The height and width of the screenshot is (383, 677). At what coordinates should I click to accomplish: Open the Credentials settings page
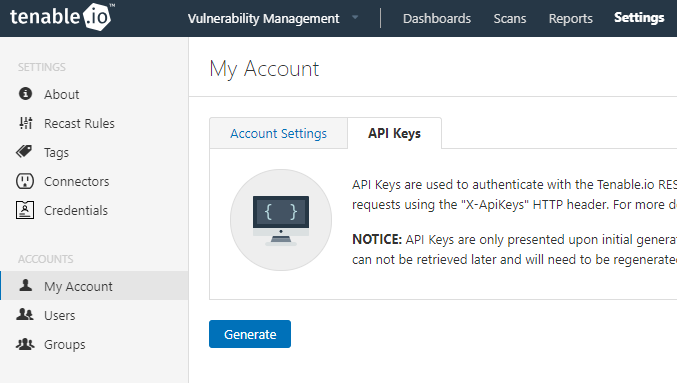(x=76, y=210)
